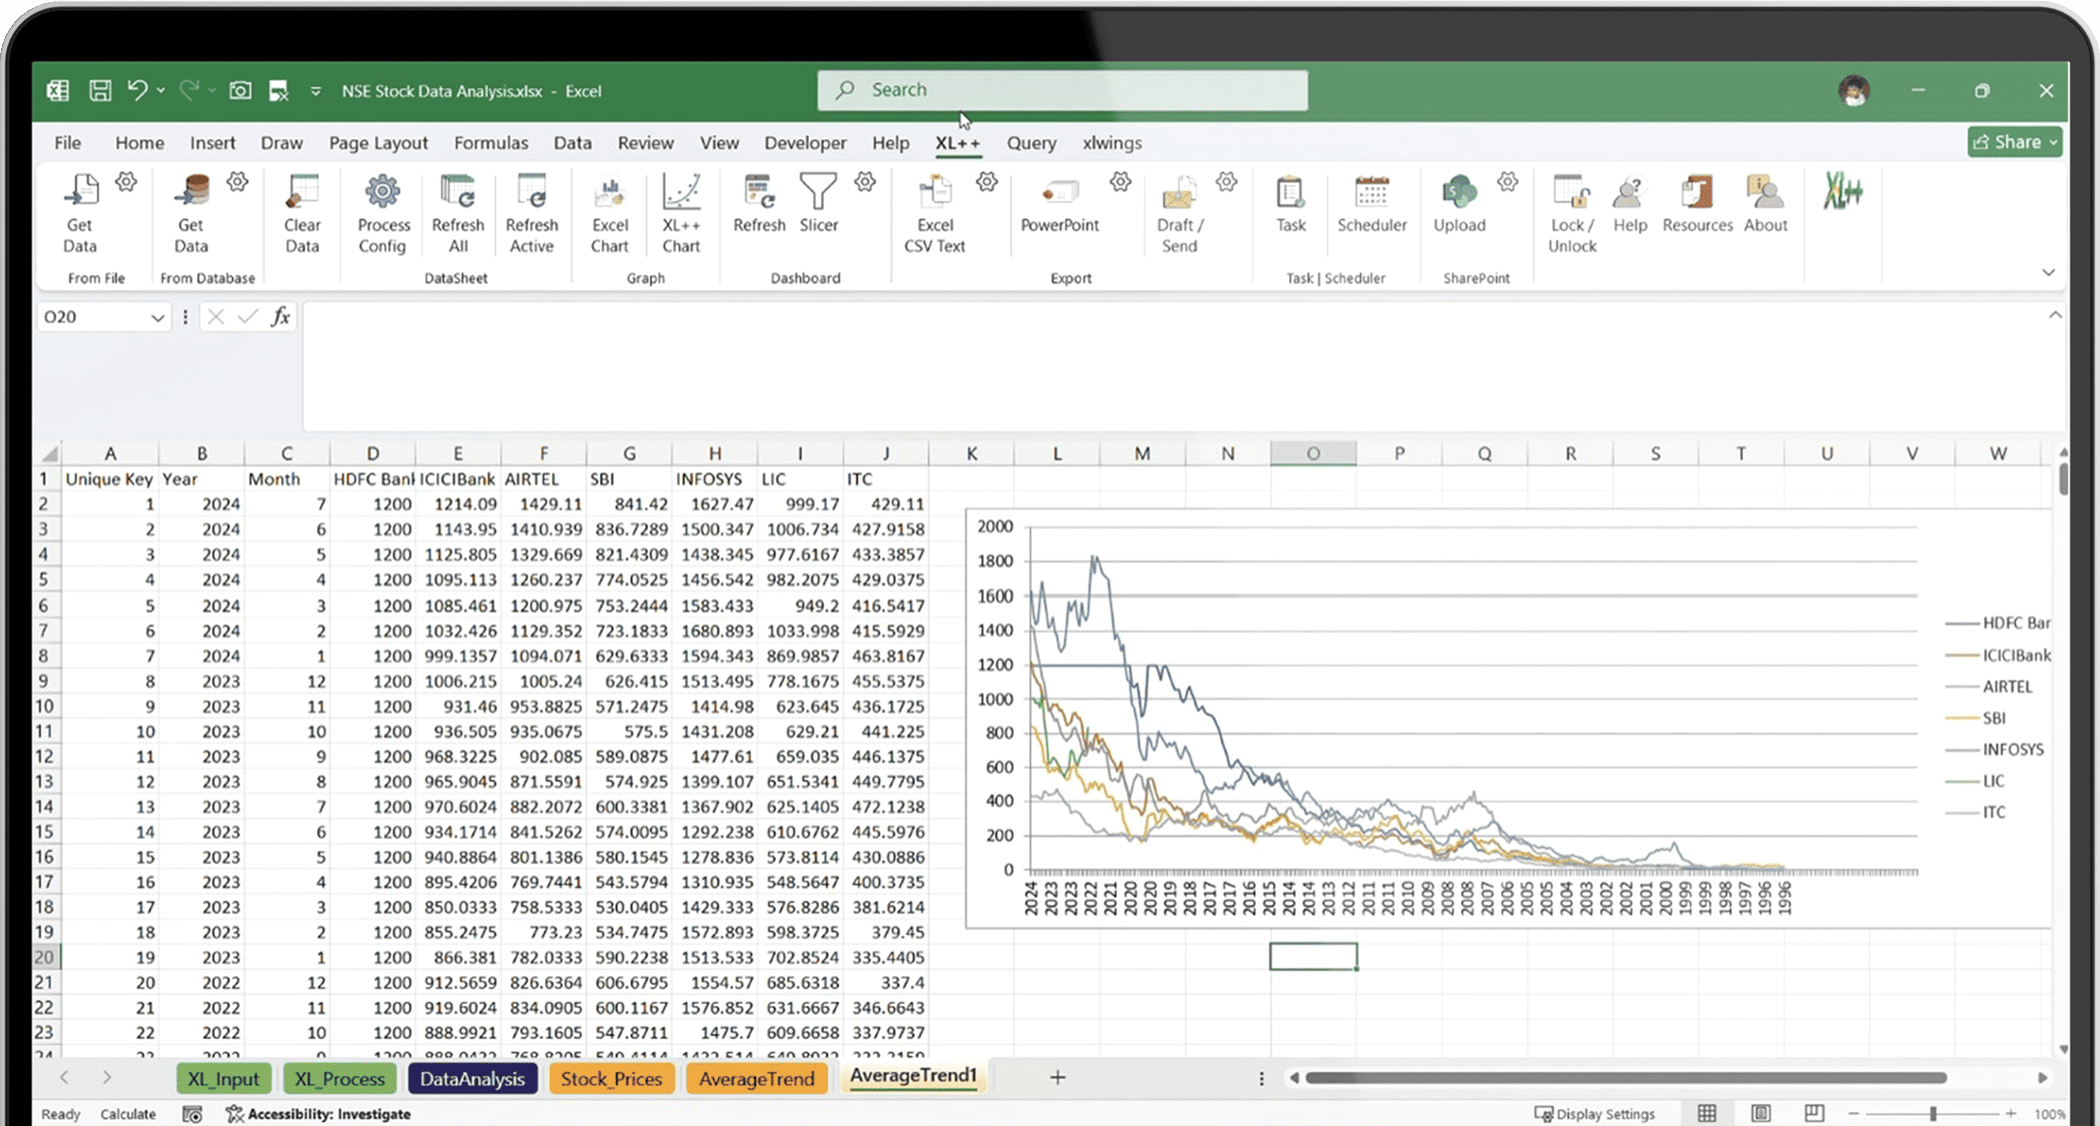2100x1126 pixels.
Task: Click the Undo icon
Action: 137,90
